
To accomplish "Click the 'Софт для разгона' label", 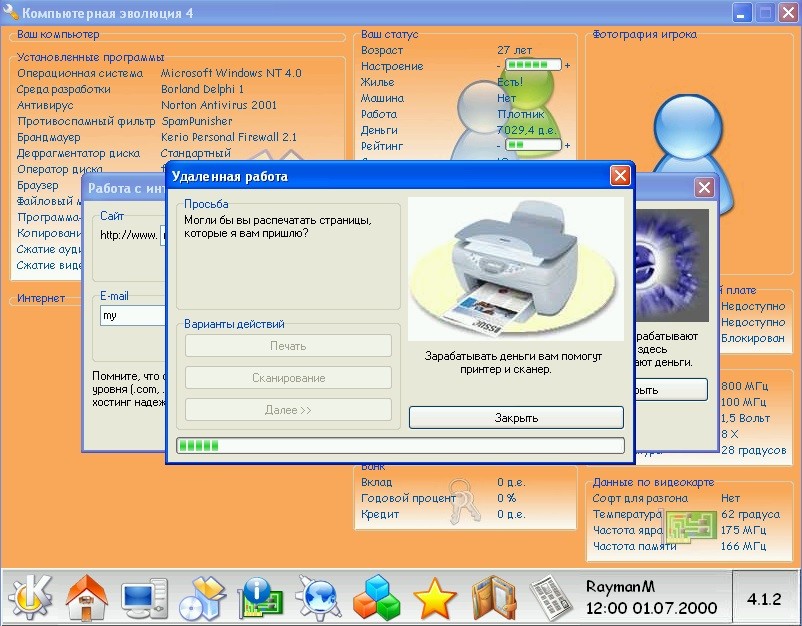I will [x=640, y=498].
